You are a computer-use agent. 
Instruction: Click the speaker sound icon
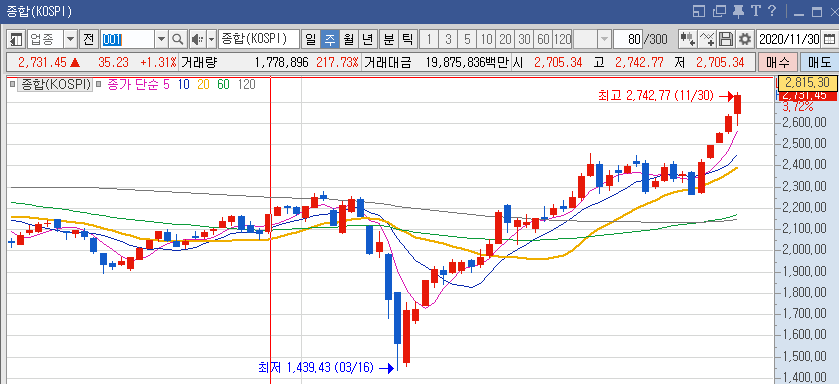click(198, 39)
